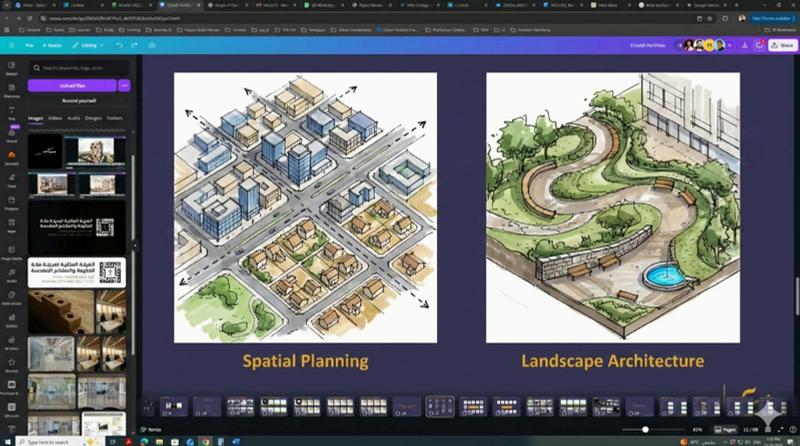Open the File menu

tap(30, 45)
